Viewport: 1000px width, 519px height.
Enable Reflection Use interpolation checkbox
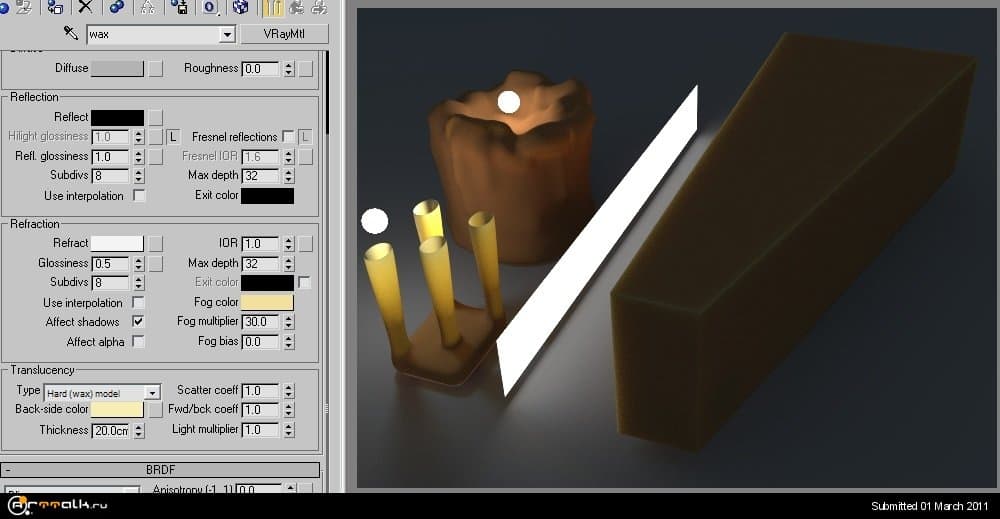(x=138, y=195)
